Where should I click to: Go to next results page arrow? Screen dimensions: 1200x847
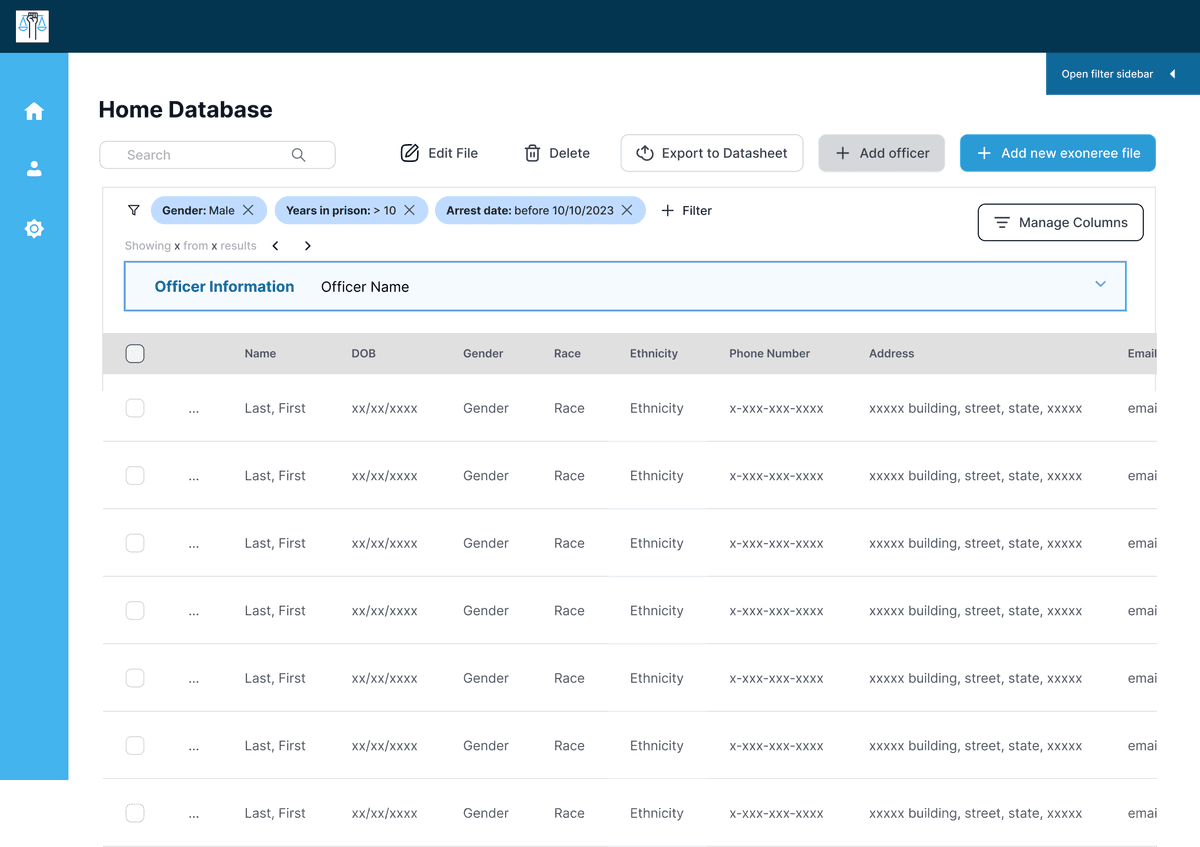[308, 246]
